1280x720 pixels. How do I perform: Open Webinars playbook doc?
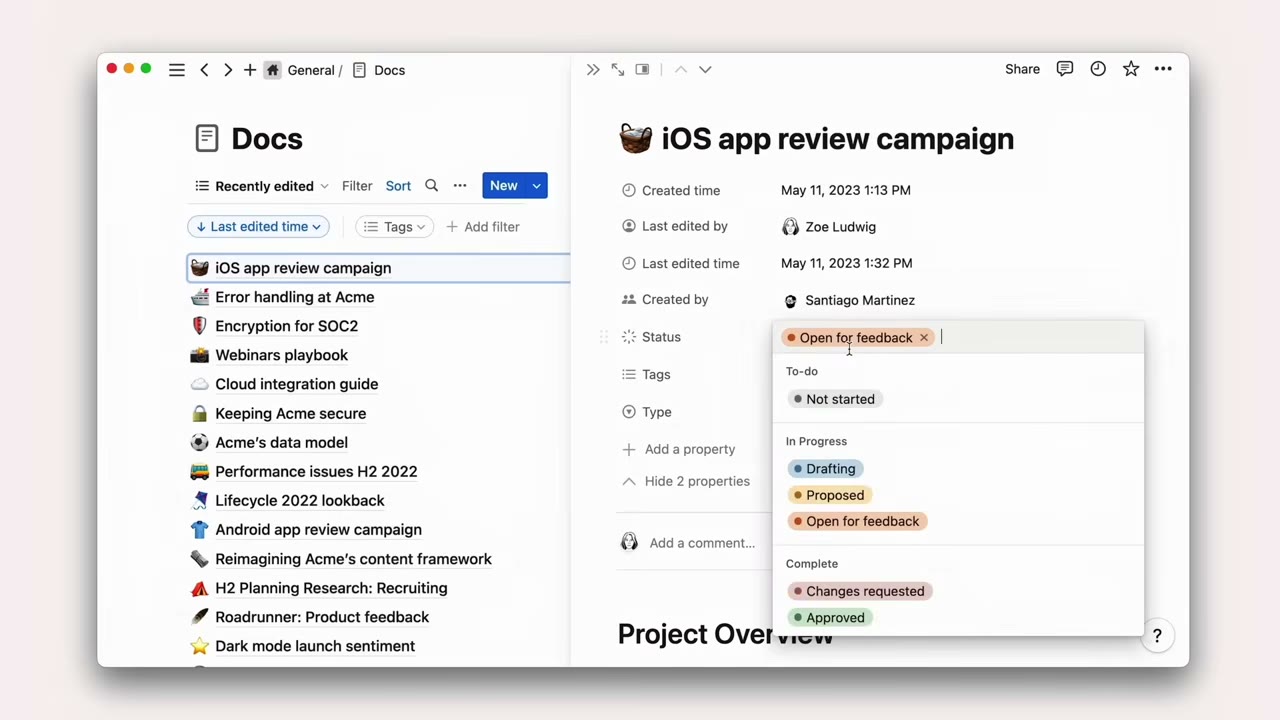[x=281, y=355]
